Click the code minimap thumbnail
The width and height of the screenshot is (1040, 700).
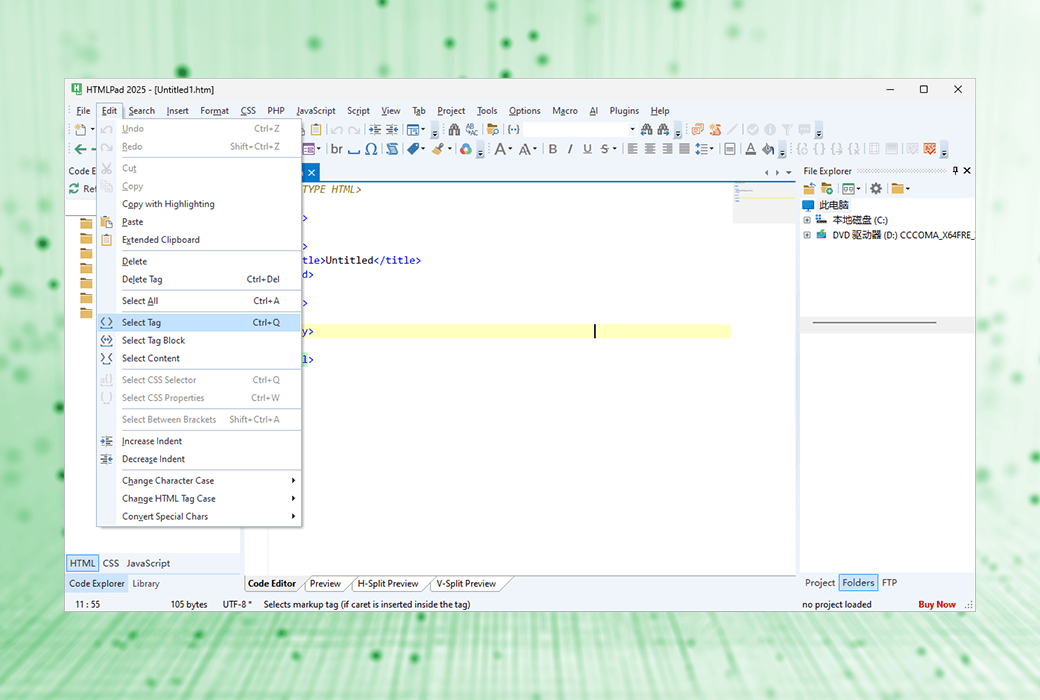click(764, 202)
